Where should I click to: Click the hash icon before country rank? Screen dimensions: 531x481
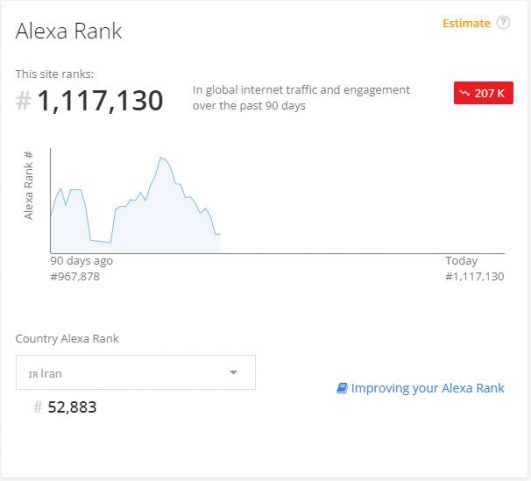[38, 407]
